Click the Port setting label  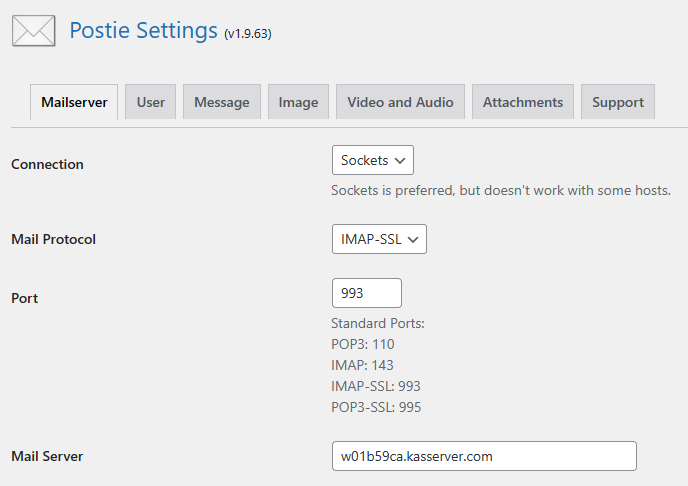24,298
